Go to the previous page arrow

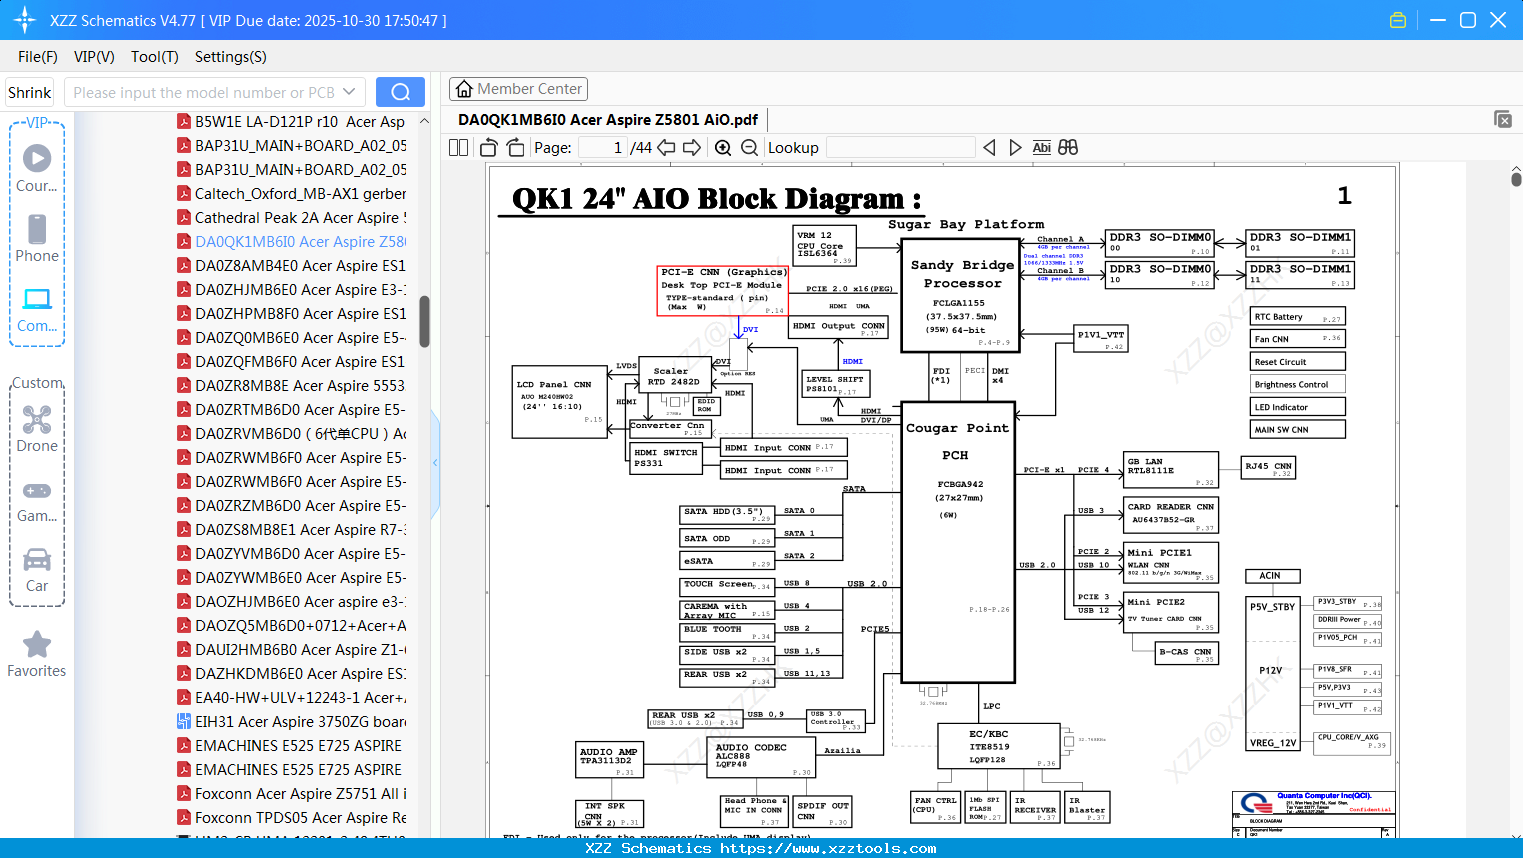point(666,148)
